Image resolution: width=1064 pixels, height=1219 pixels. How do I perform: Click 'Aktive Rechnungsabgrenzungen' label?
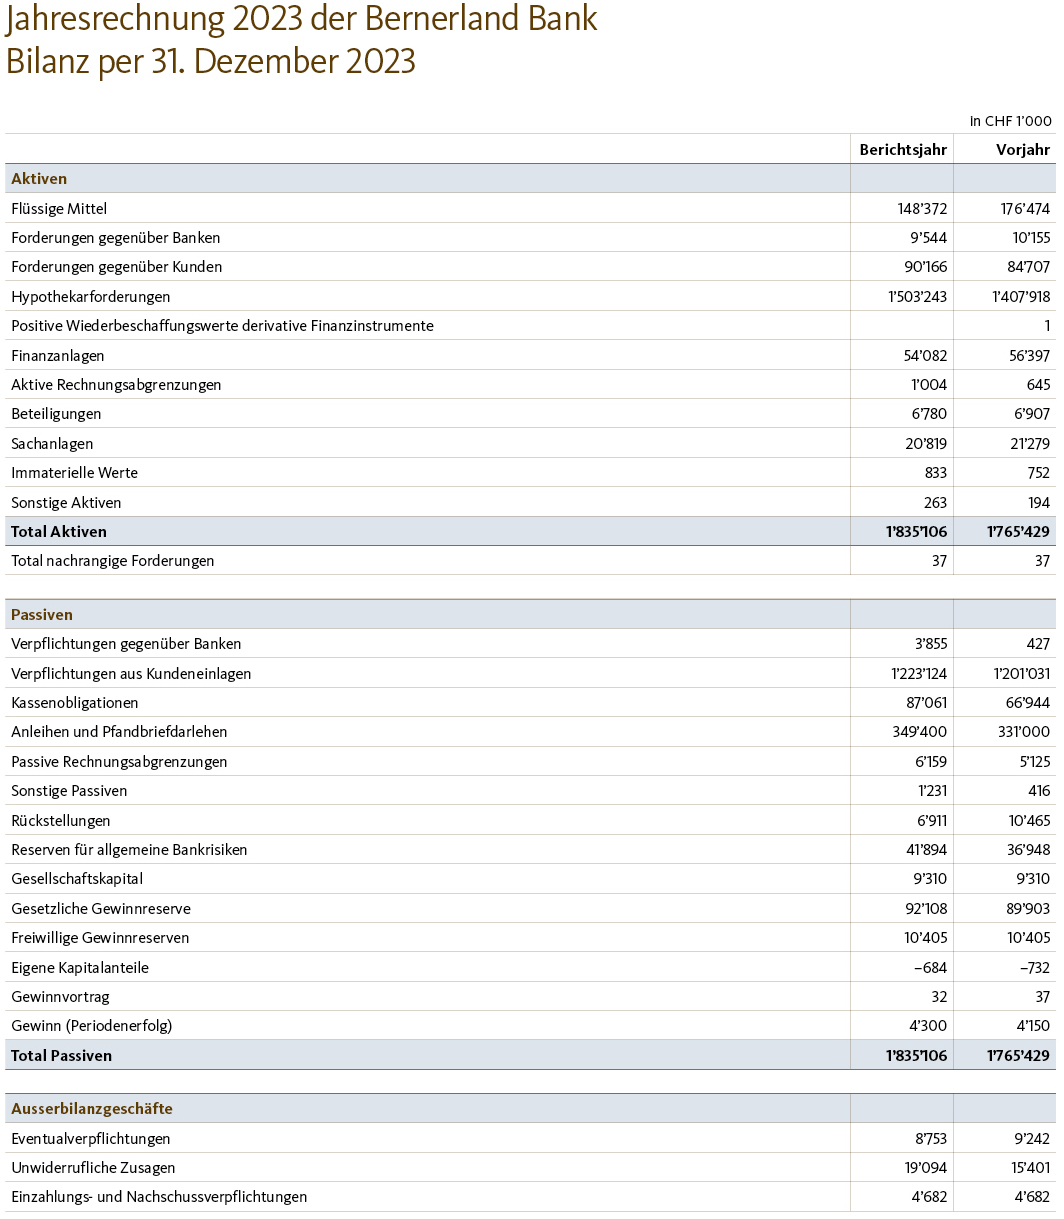(116, 385)
